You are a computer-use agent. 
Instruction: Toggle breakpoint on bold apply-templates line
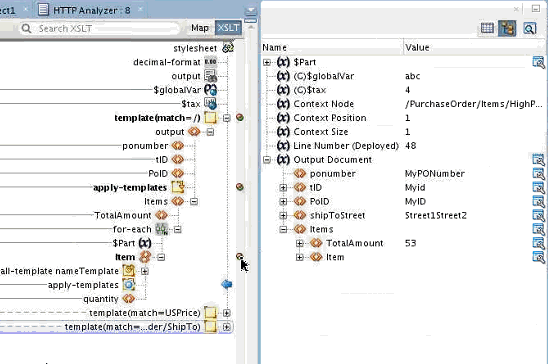[x=240, y=187]
